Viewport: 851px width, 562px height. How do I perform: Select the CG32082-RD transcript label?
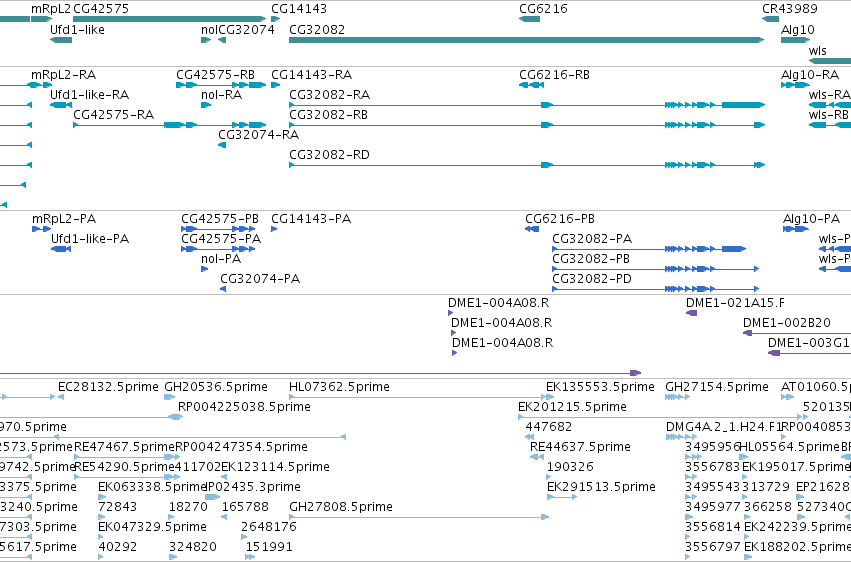pos(329,155)
